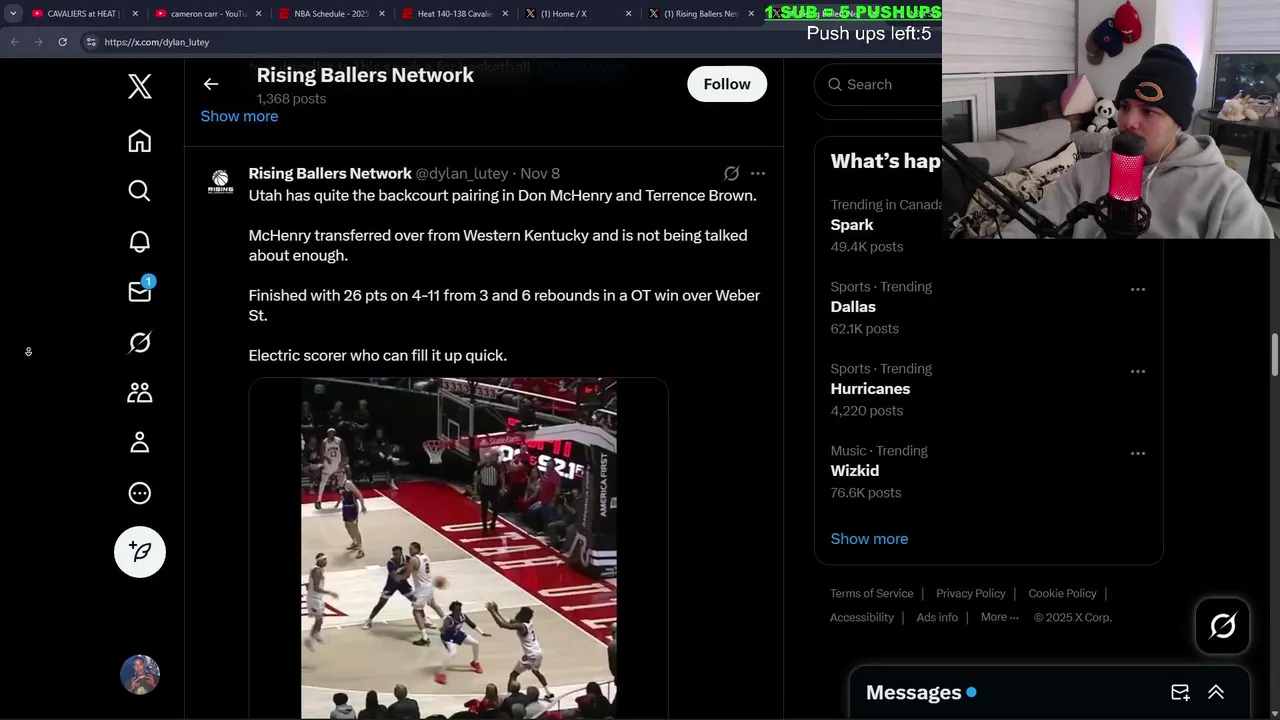This screenshot has height=720, width=1280.
Task: Expand the footer More menu
Action: pos(1000,617)
